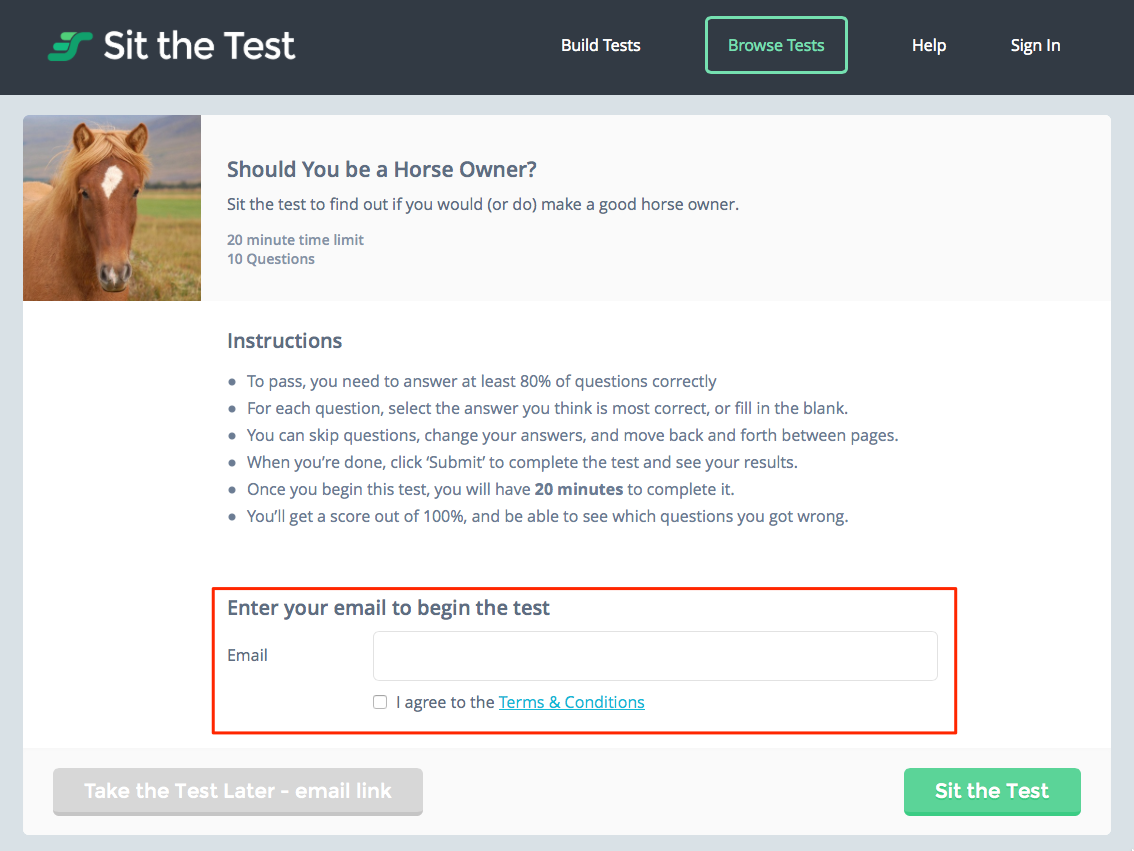This screenshot has height=851, width=1134.
Task: Click the 'Enter your email to begin' heading
Action: pyautogui.click(x=388, y=608)
